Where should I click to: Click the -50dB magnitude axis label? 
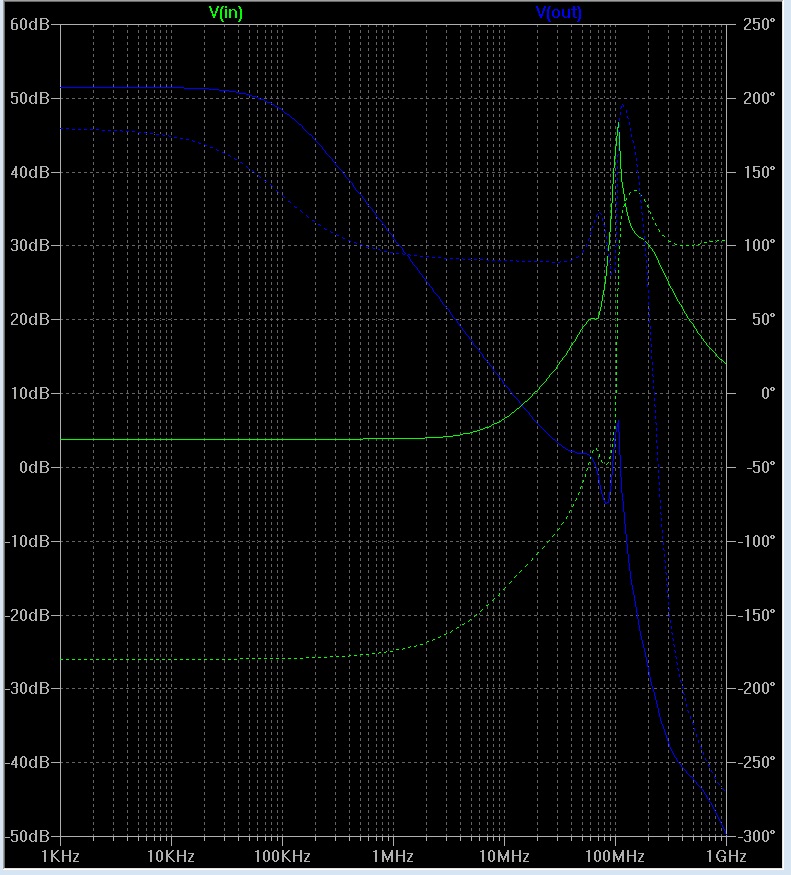click(x=27, y=836)
